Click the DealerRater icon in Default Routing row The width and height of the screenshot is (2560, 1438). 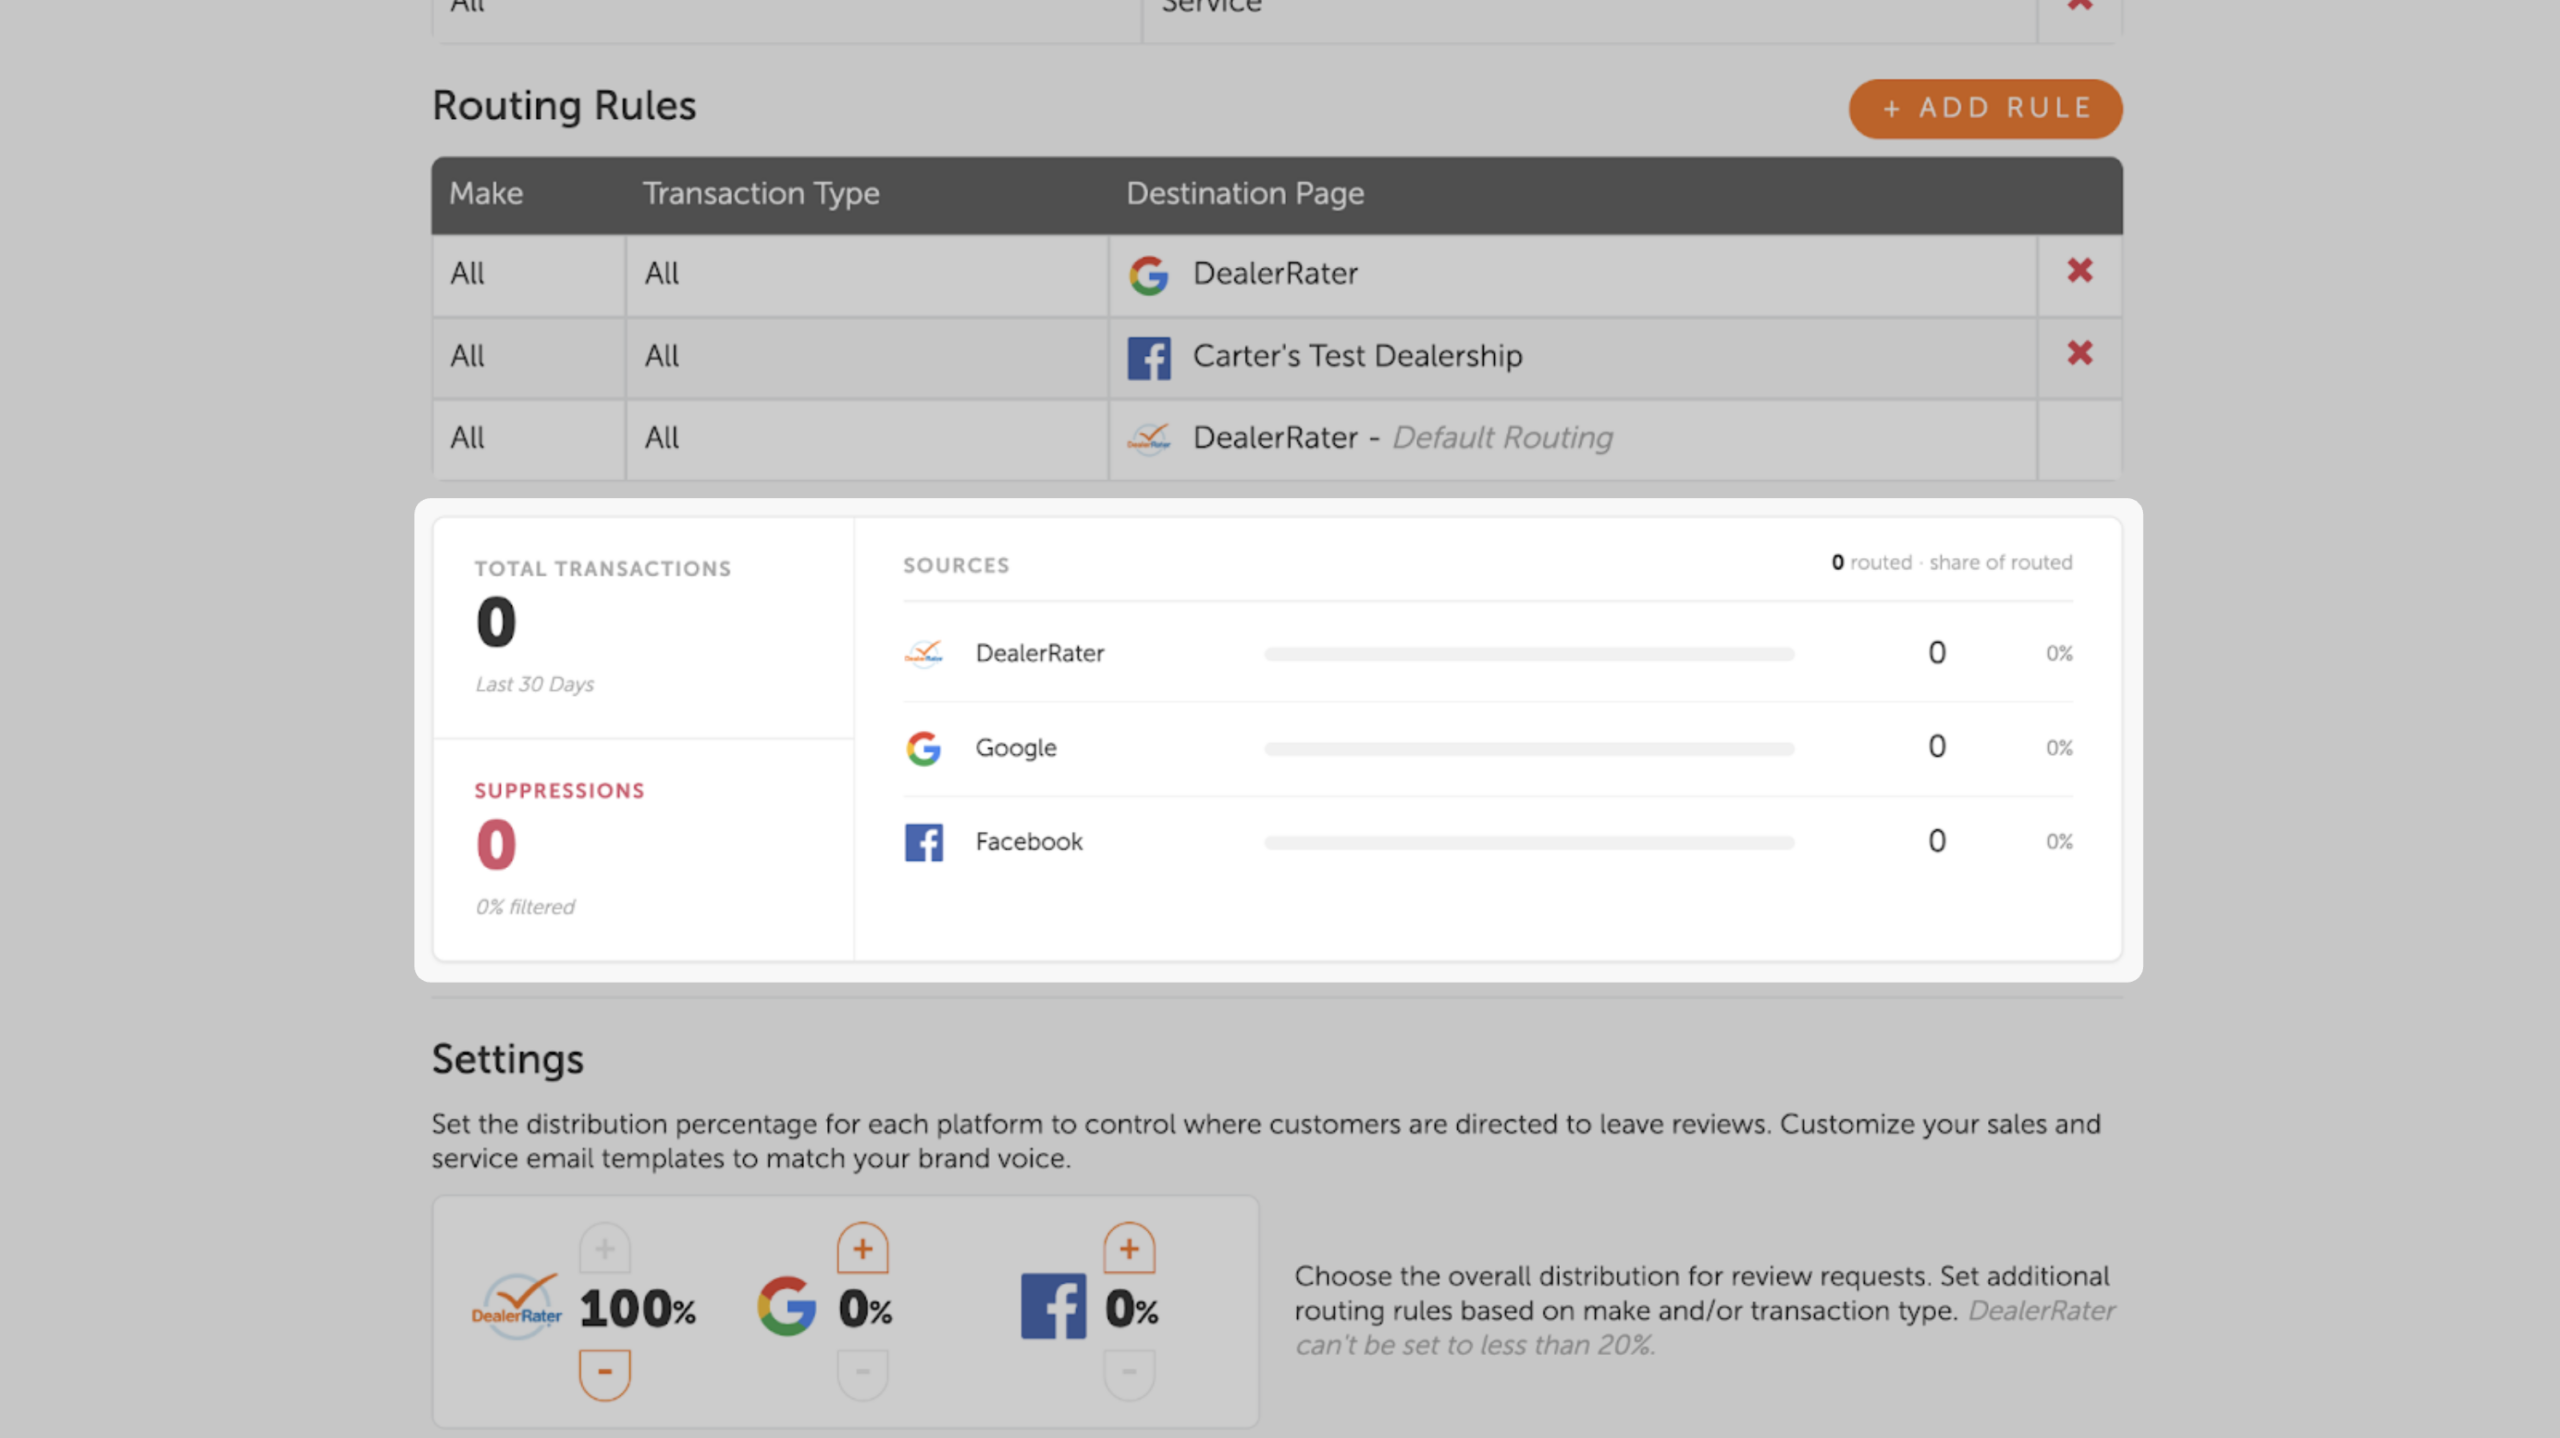[1149, 438]
